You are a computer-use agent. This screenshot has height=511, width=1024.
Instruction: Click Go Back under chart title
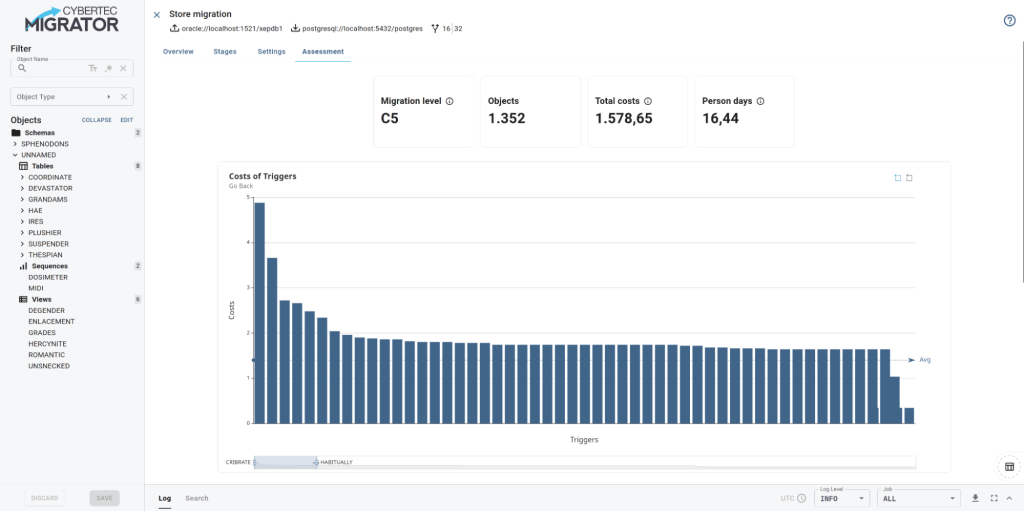(241, 186)
